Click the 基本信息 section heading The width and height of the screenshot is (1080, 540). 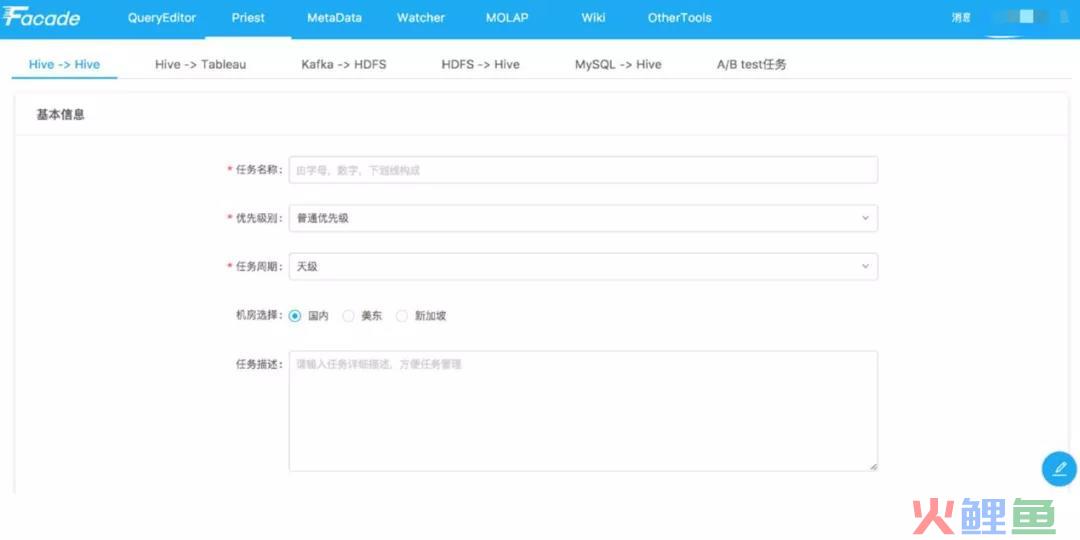click(x=61, y=115)
